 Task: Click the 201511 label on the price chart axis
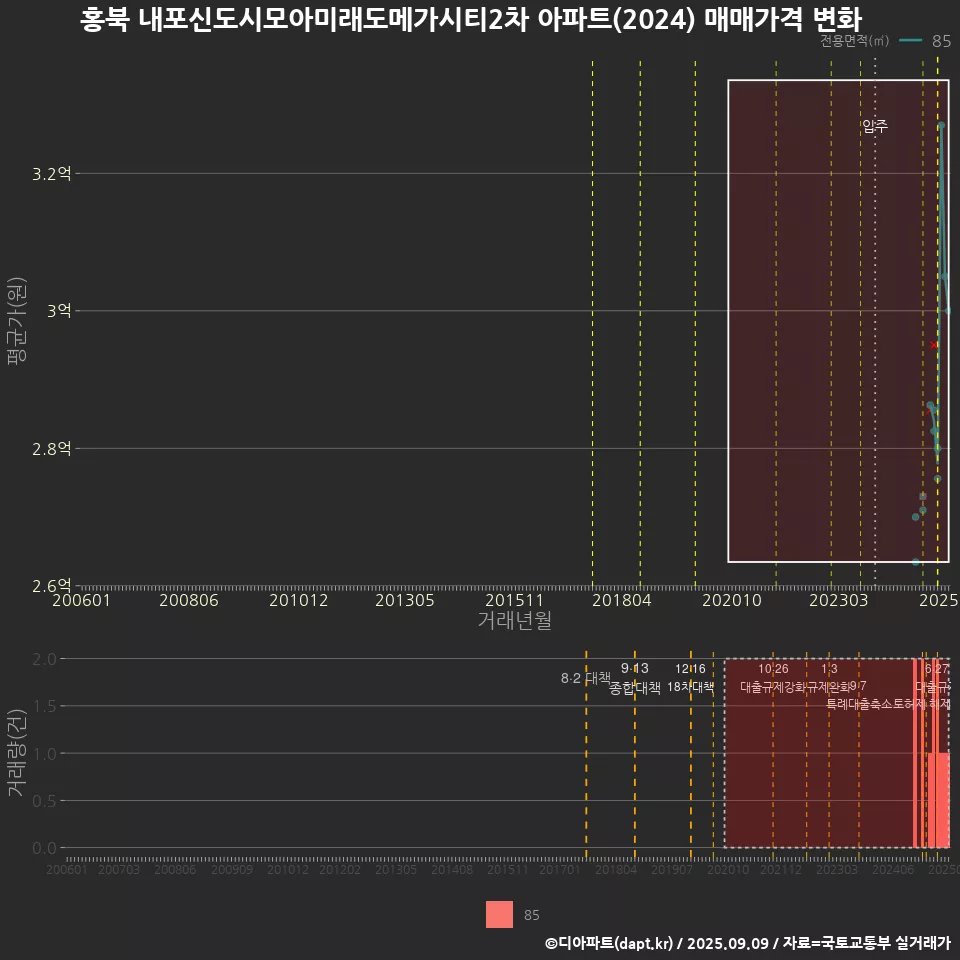pos(514,601)
